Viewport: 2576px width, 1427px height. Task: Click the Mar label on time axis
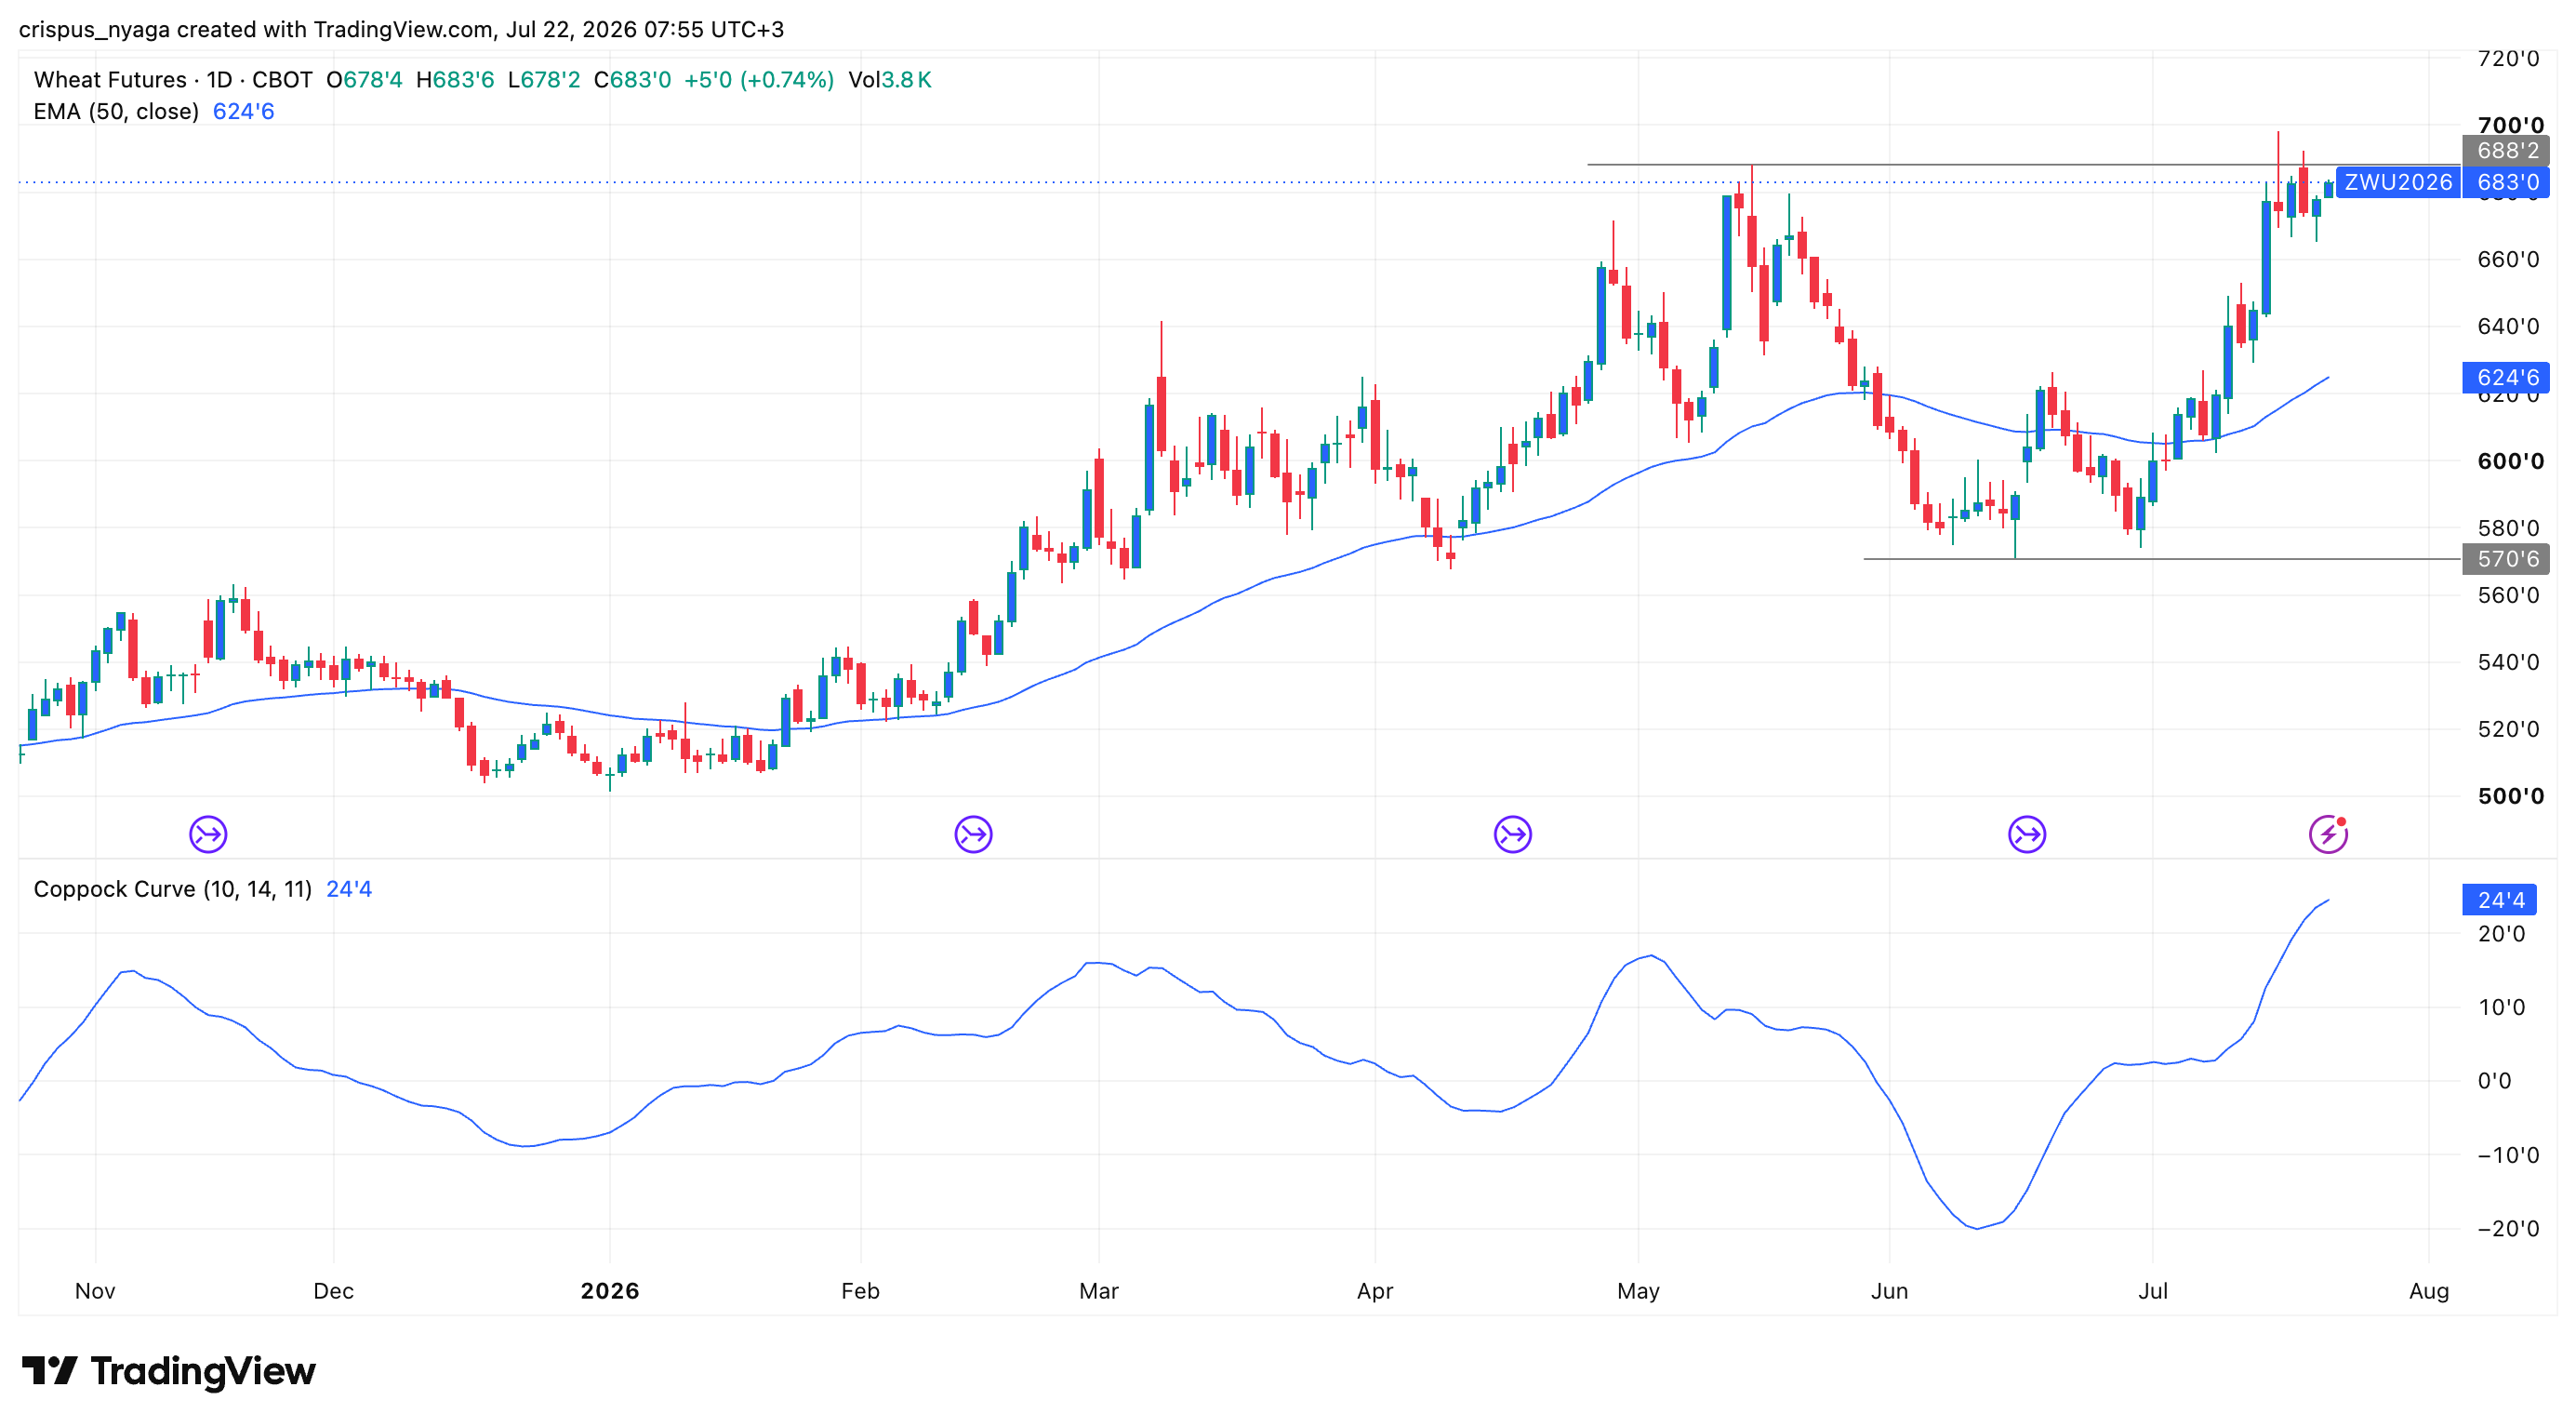1099,1291
